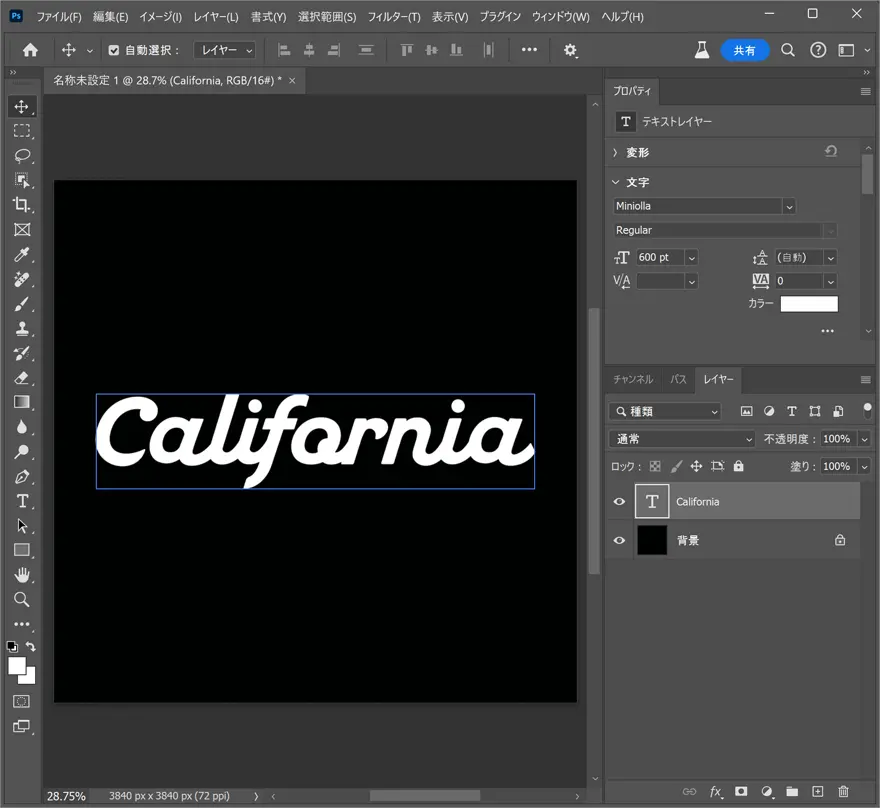Toggle Quick Mask mode
This screenshot has height=808, width=880.
point(22,701)
